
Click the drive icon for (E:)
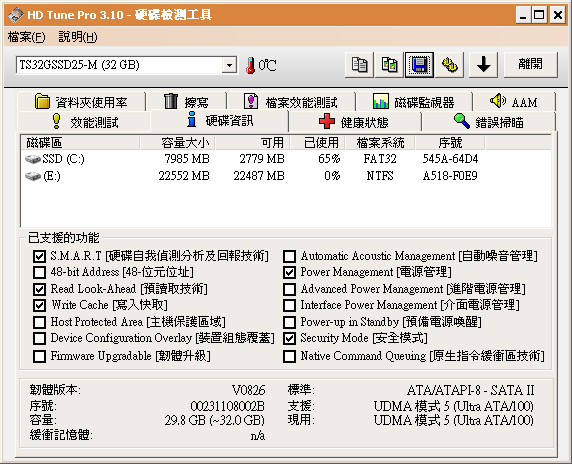click(x=33, y=176)
